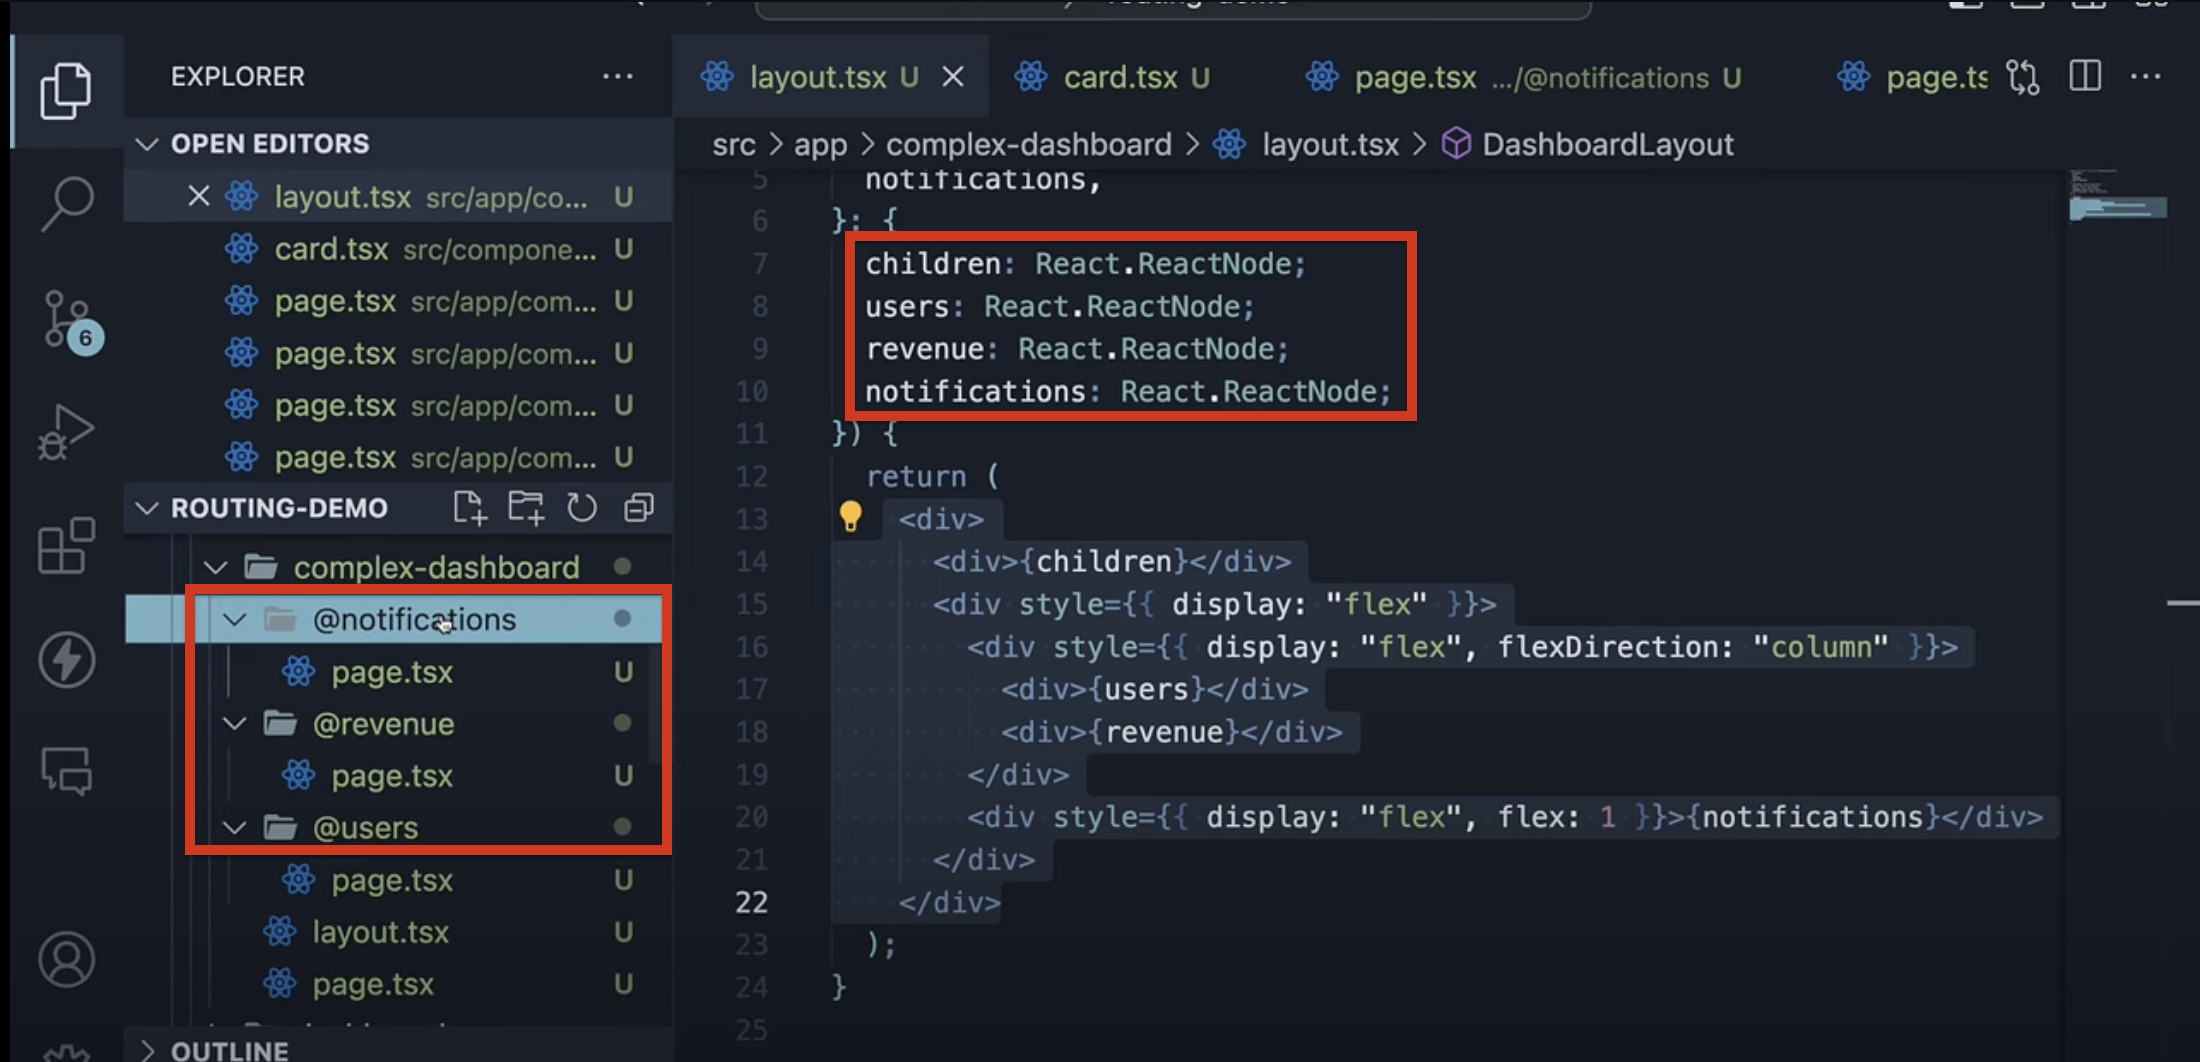Click DashboardLayout symbol icon in breadcrumb

1456,144
